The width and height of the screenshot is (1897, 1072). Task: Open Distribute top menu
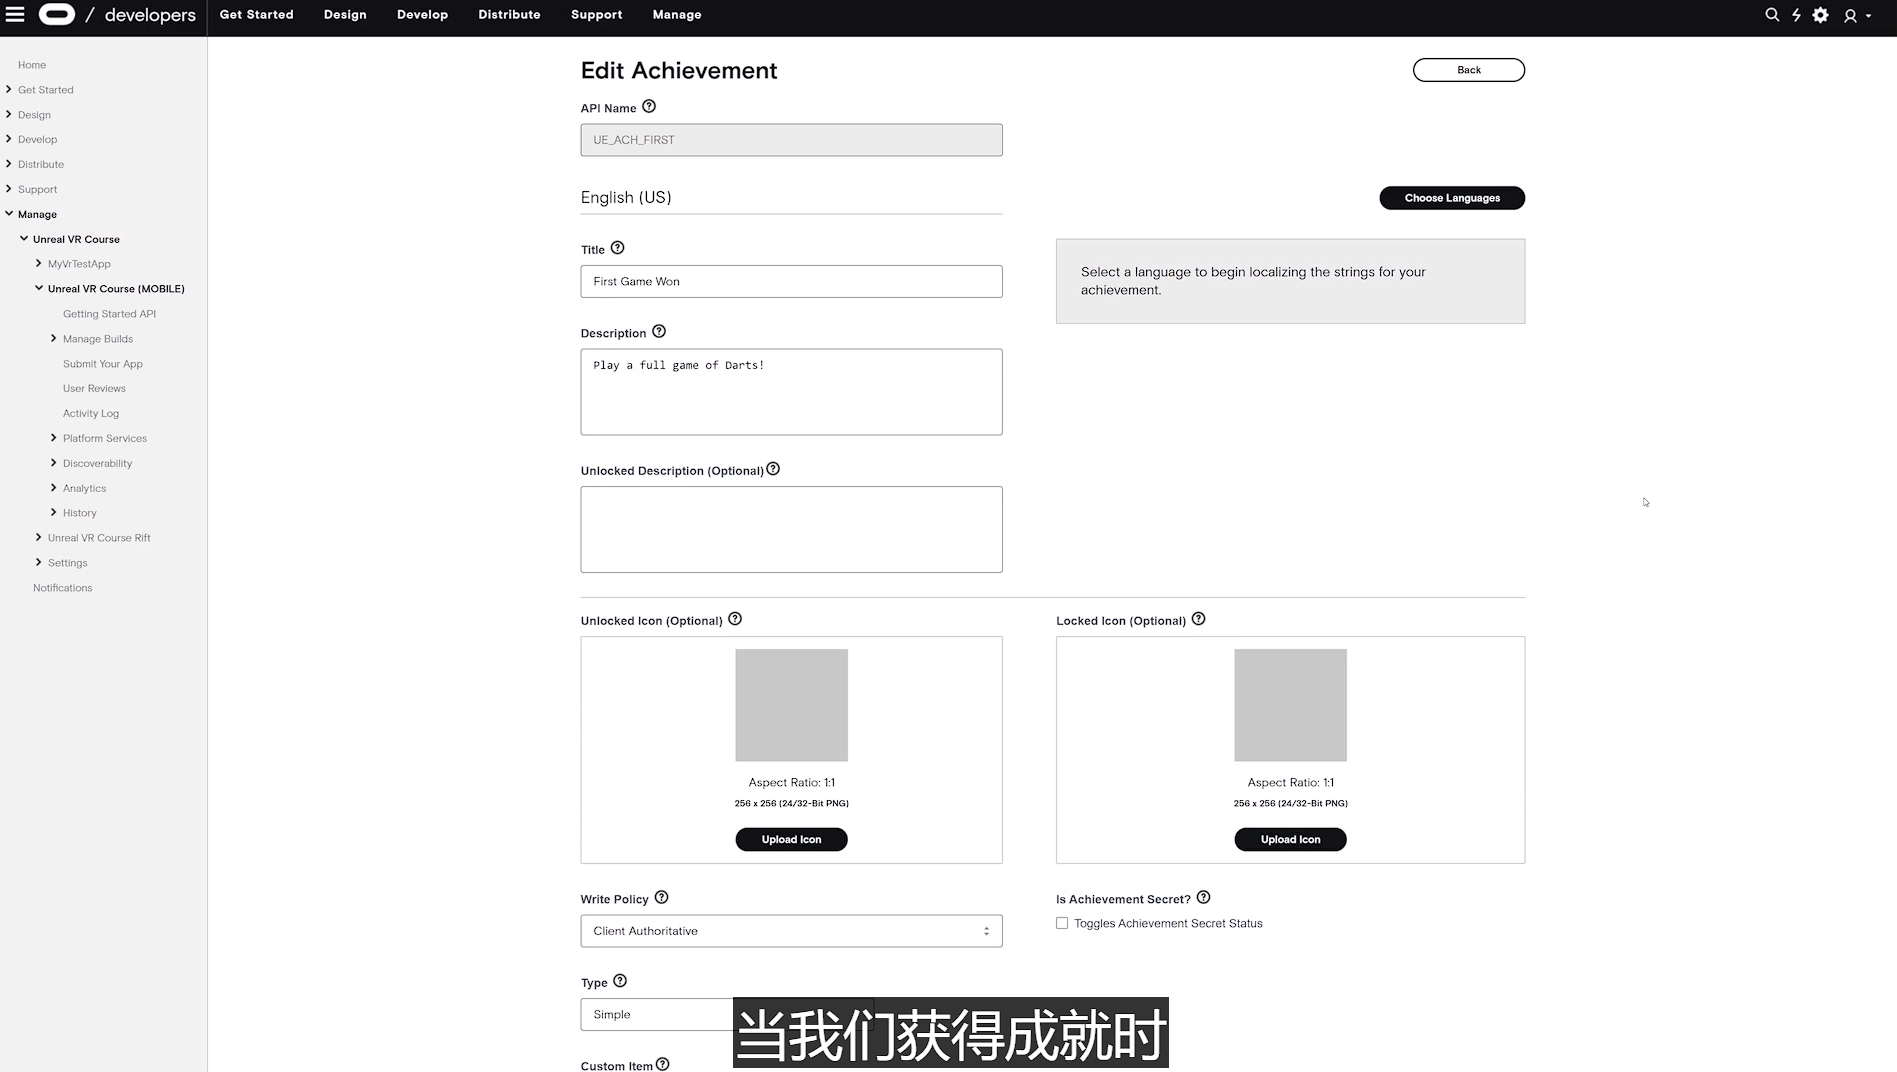pos(509,15)
